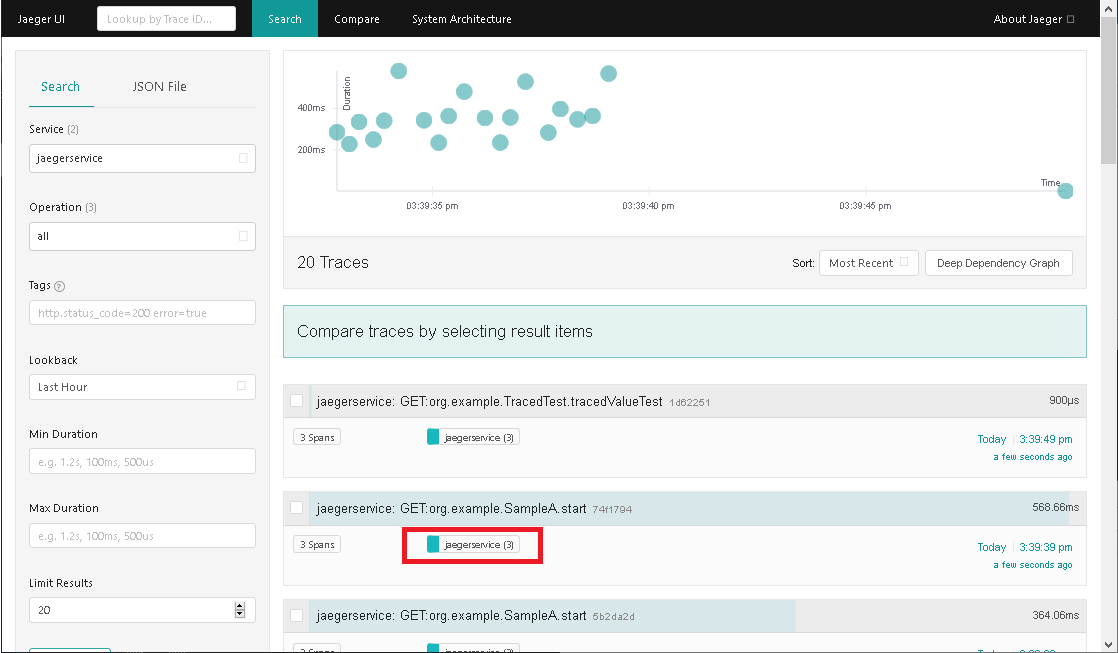Switch to the JSON File tab
The width and height of the screenshot is (1118, 653).
pyautogui.click(x=159, y=87)
